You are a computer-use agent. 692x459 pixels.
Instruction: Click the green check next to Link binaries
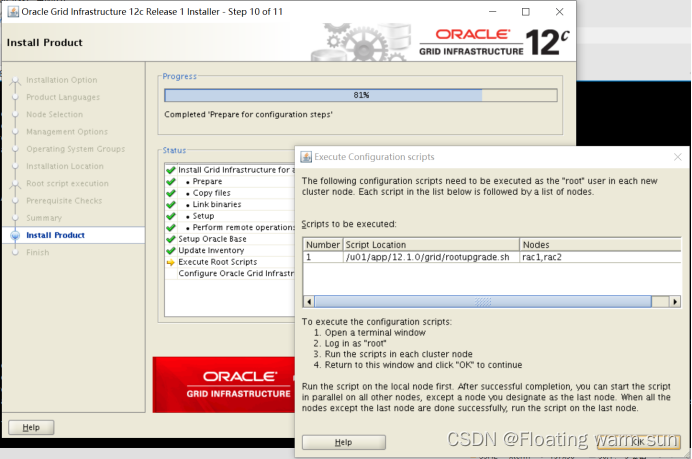(x=171, y=204)
